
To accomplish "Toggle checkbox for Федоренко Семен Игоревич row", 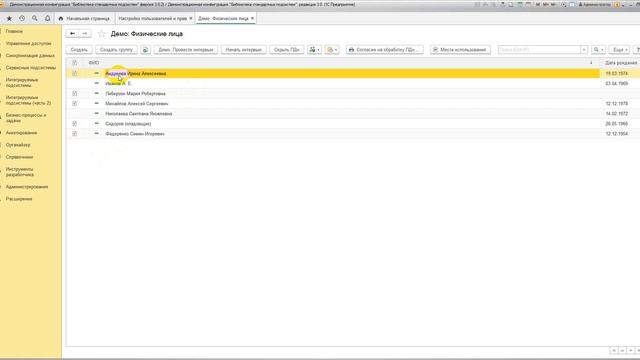I will [x=74, y=134].
